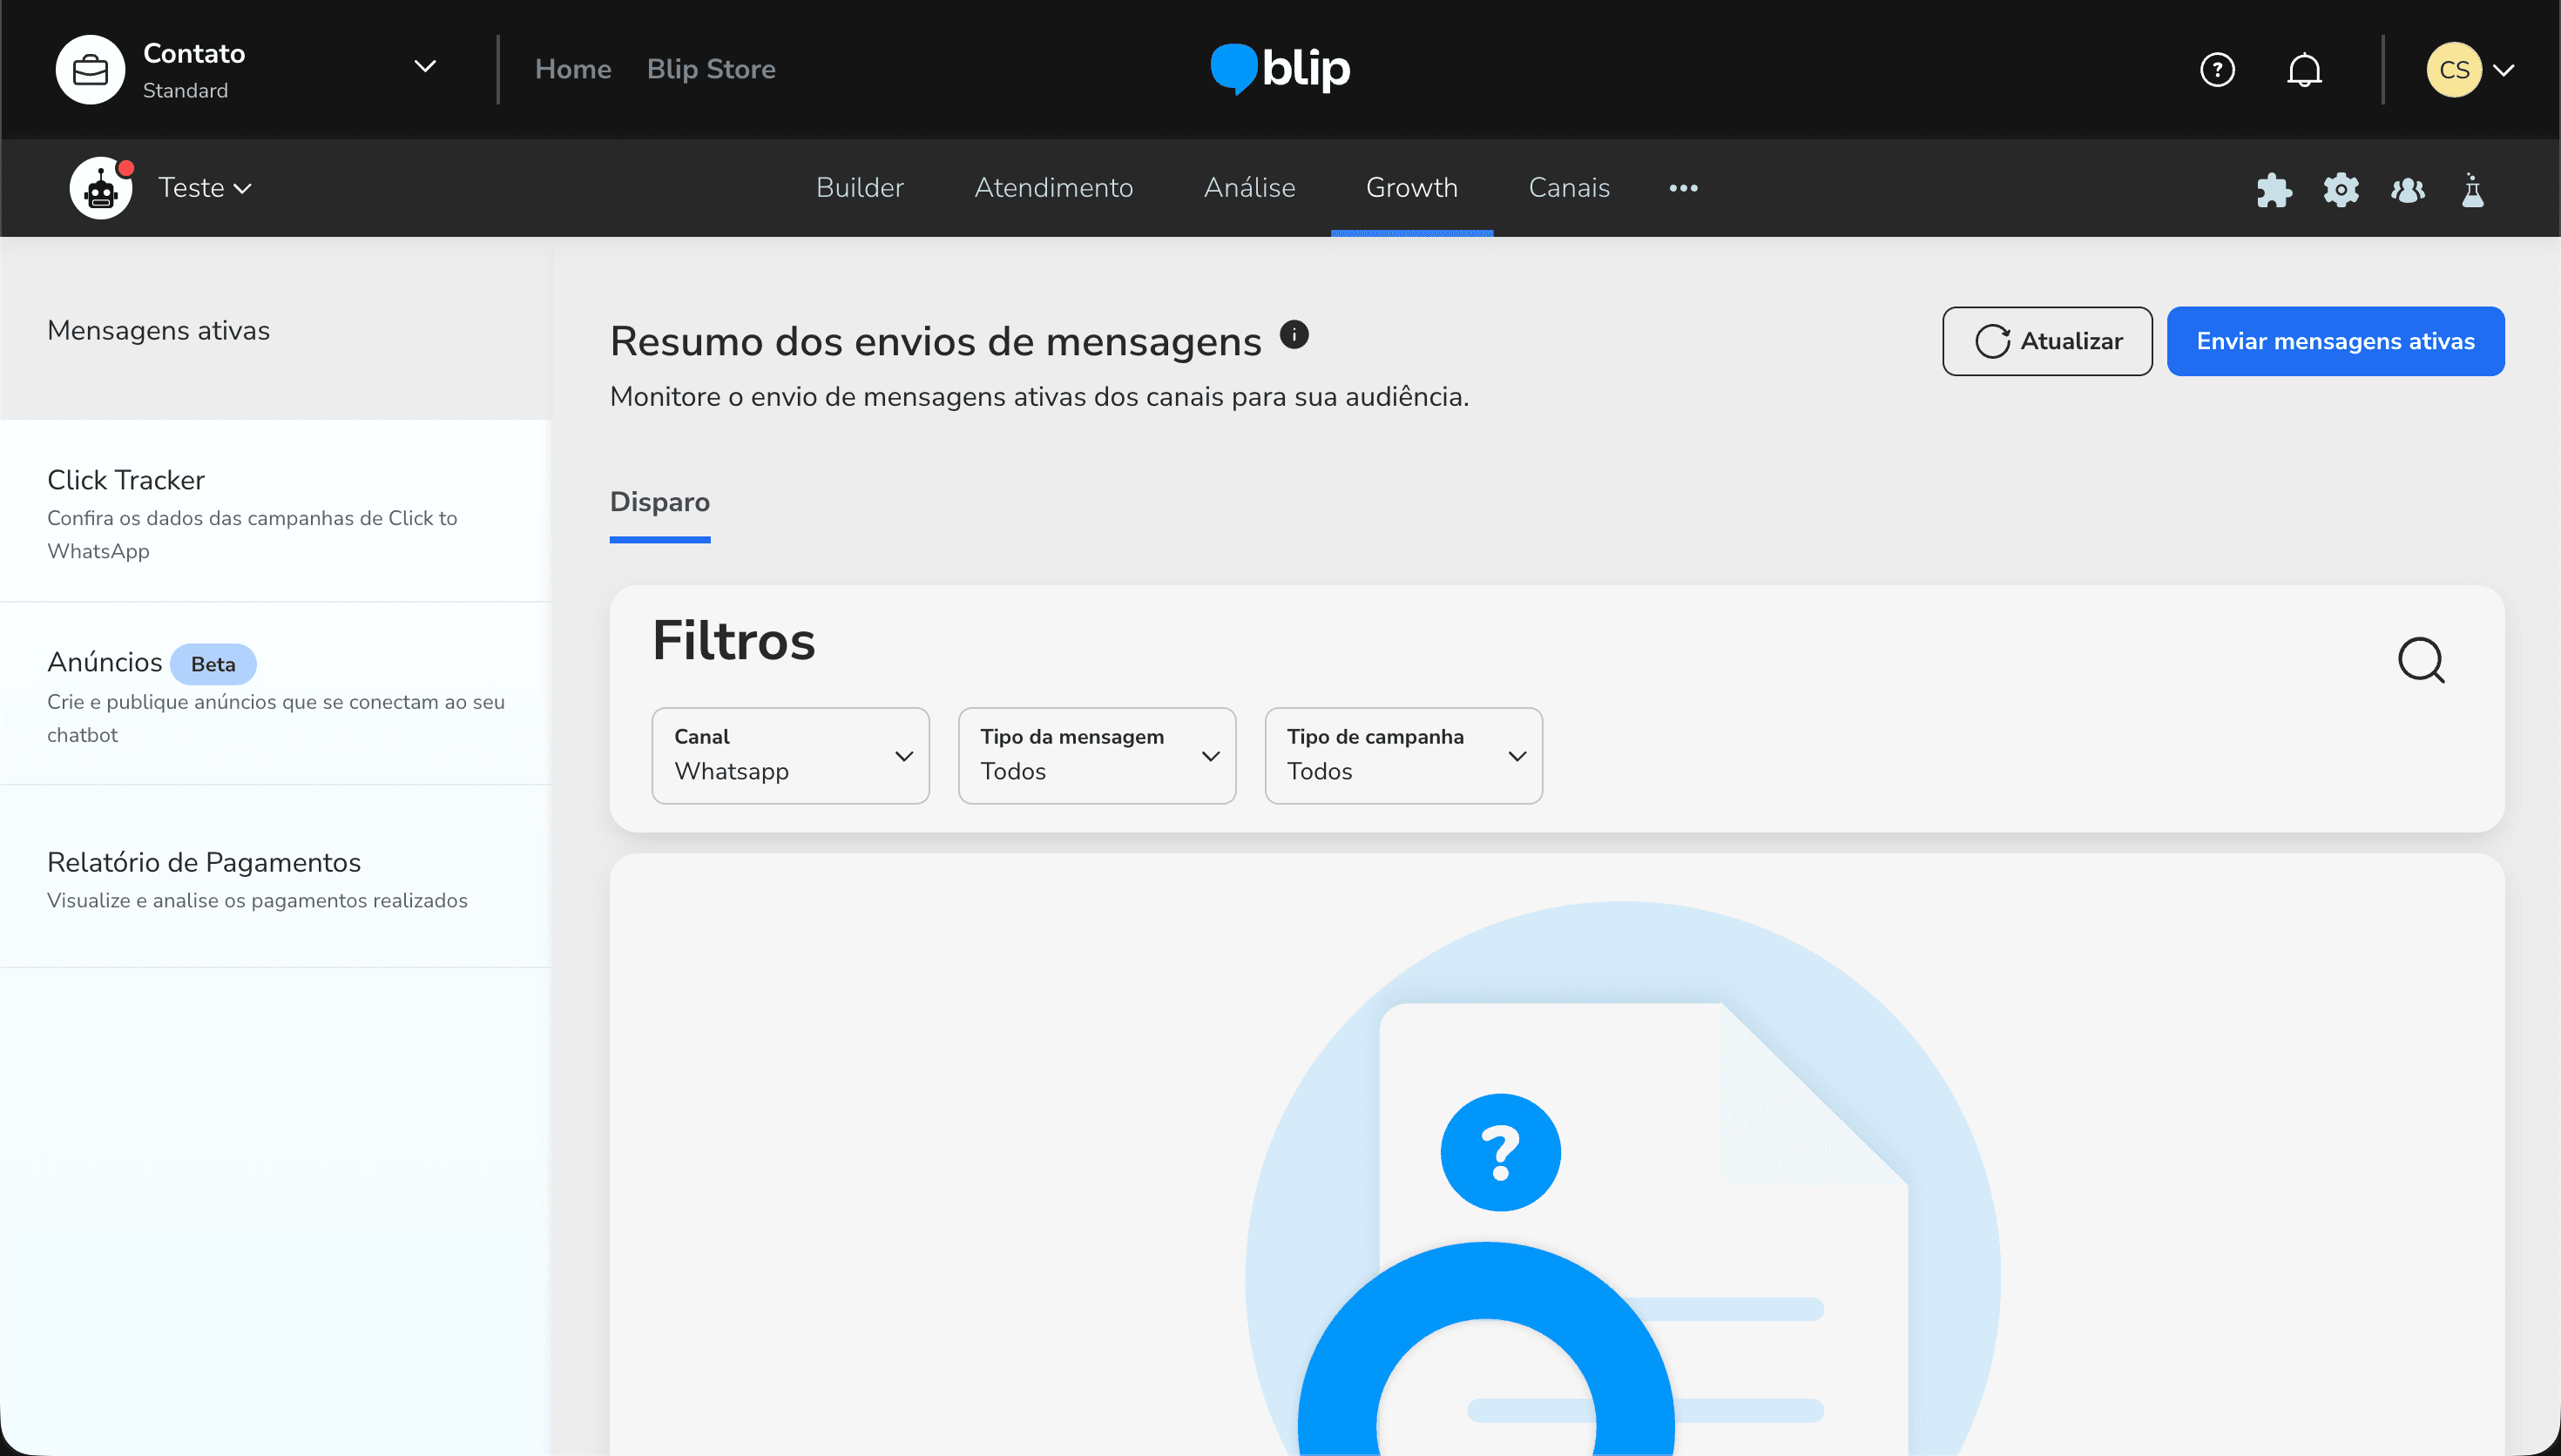Switch to the Análise tab
Screen dimensions: 2561x1456
coord(1249,187)
